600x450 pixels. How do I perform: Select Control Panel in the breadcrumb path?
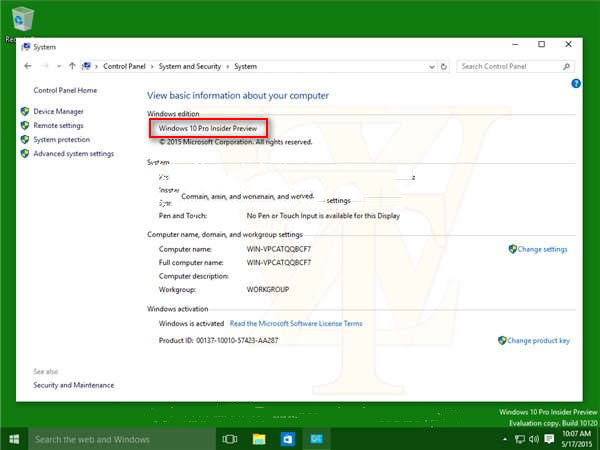coord(124,66)
